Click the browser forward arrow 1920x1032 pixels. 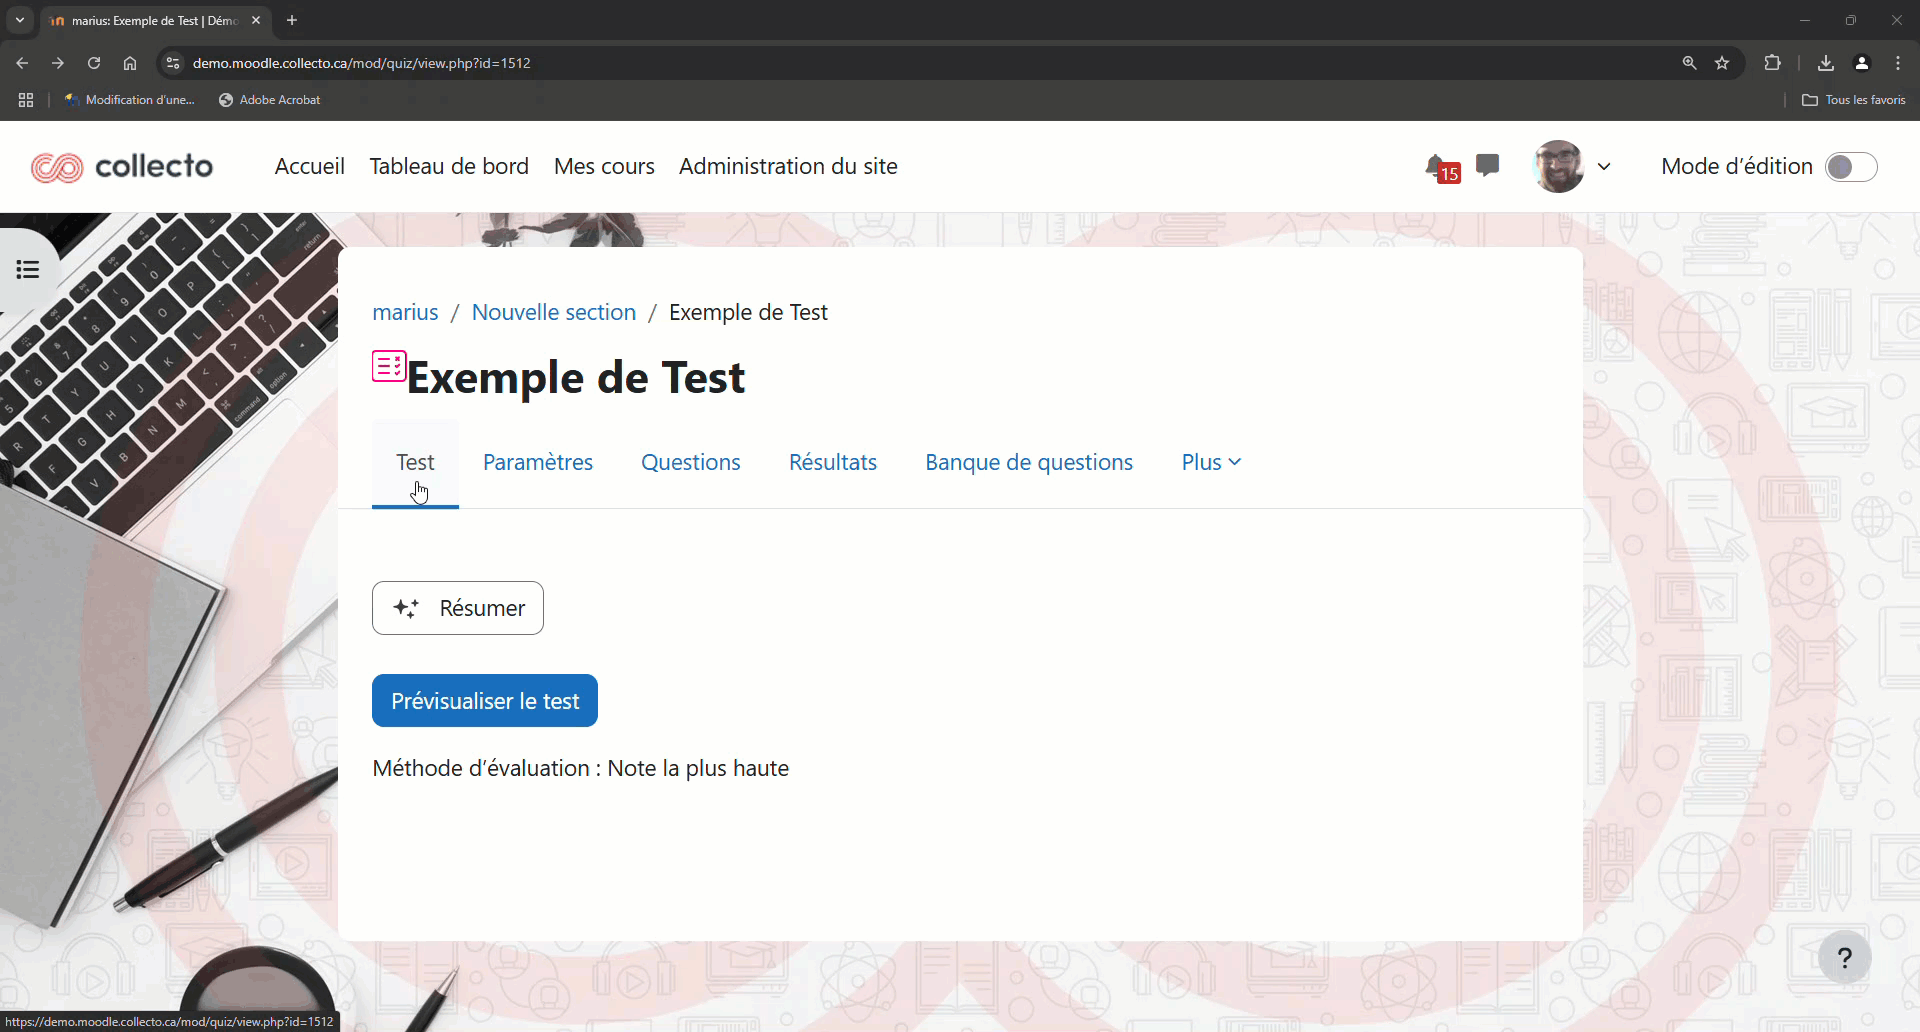click(x=58, y=63)
